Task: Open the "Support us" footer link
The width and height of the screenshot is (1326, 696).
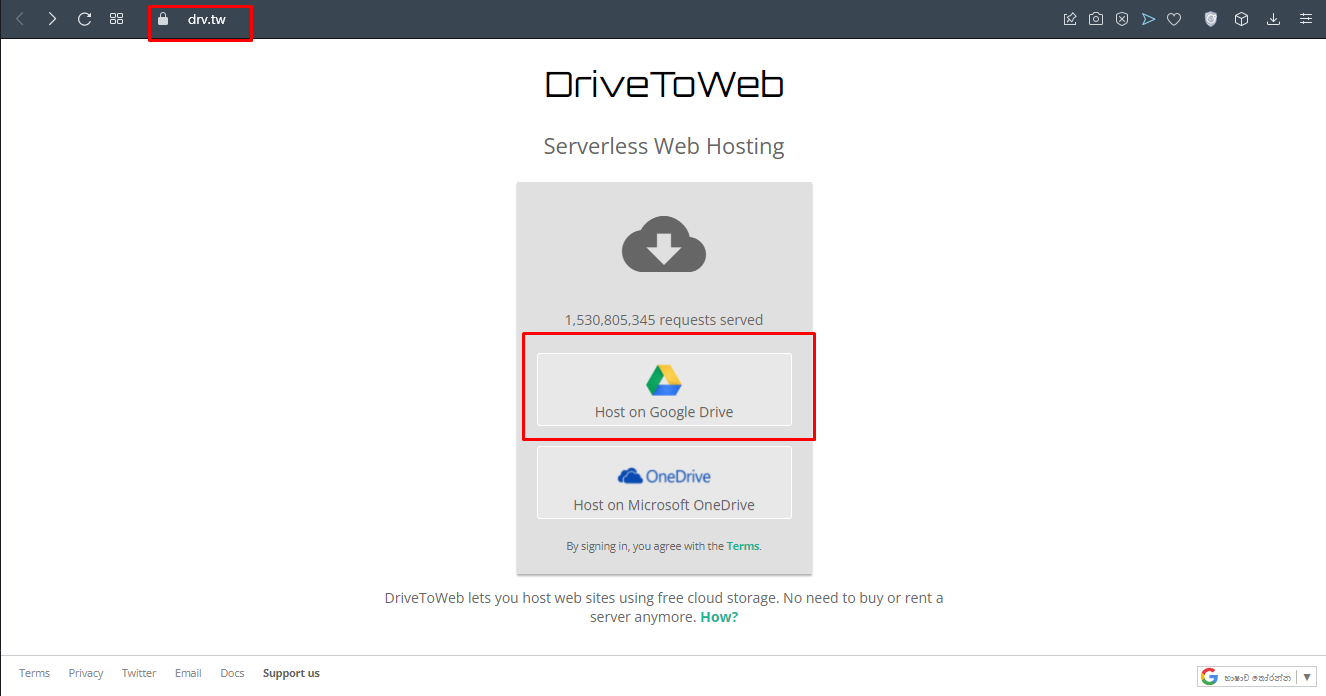Action: tap(291, 673)
